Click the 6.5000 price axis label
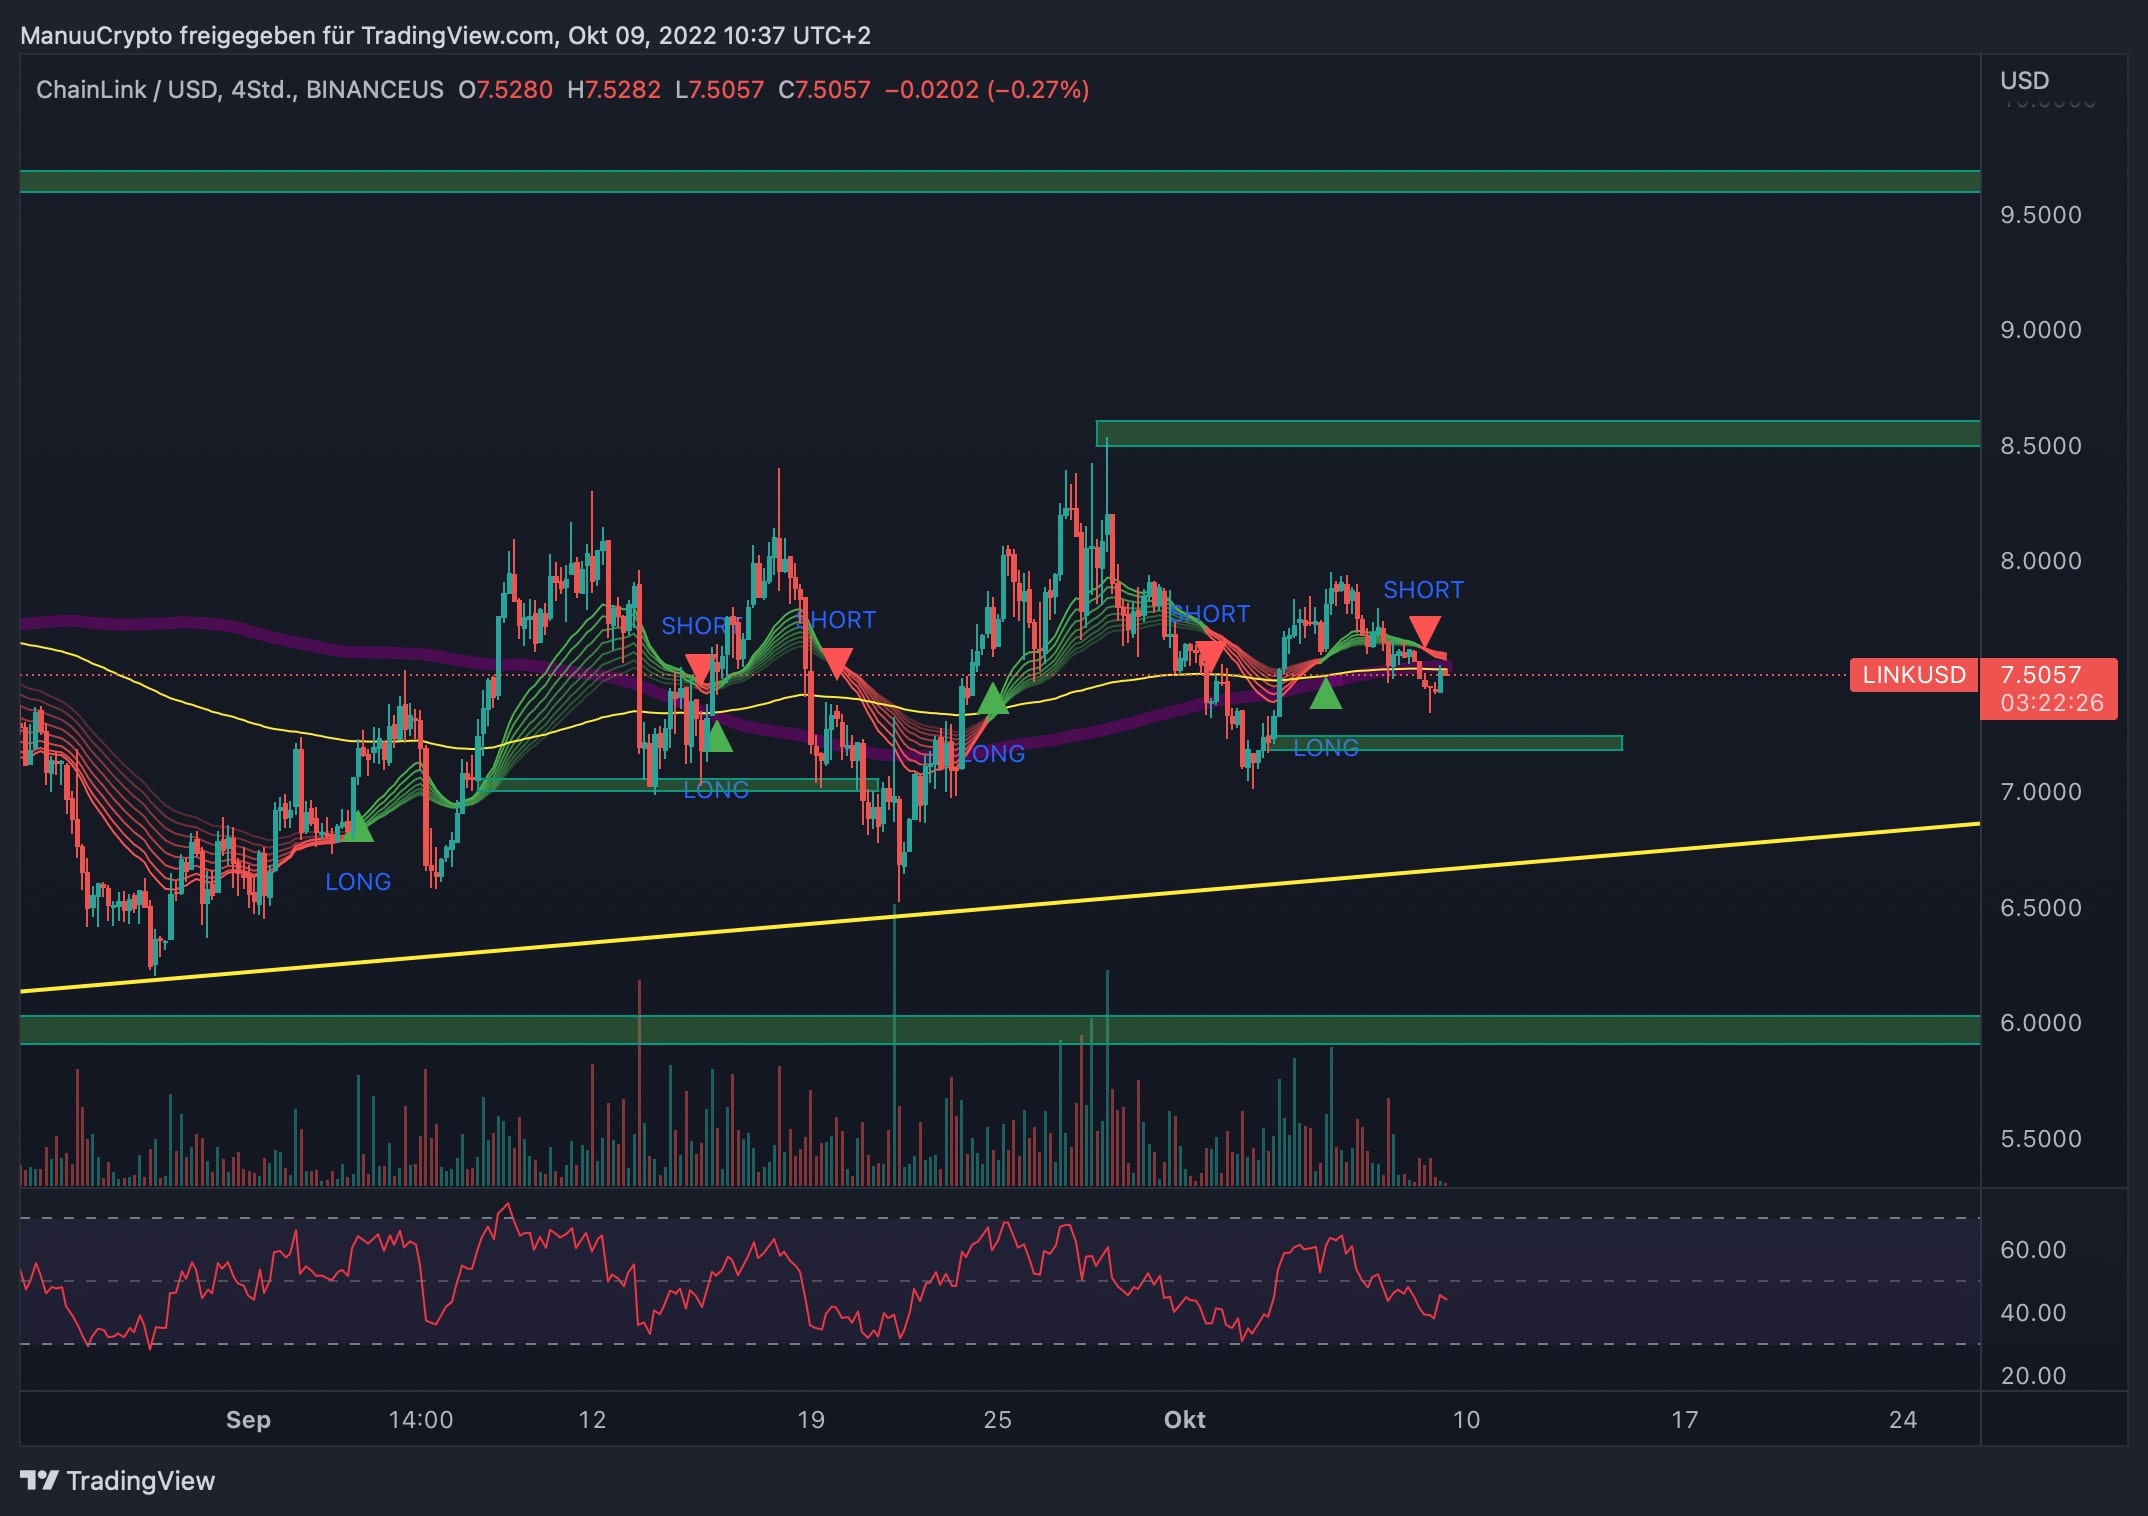The image size is (2148, 1516). pos(2040,908)
